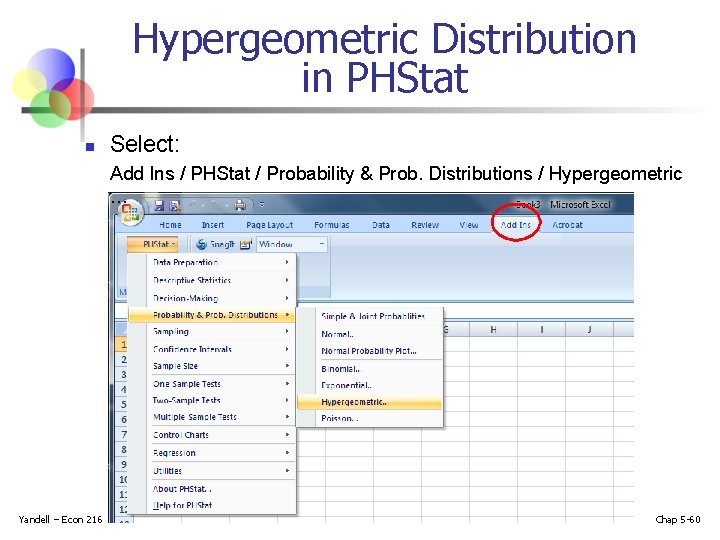The image size is (720, 540).
Task: Open Two-Sample Tests submenu
Action: pos(212,400)
